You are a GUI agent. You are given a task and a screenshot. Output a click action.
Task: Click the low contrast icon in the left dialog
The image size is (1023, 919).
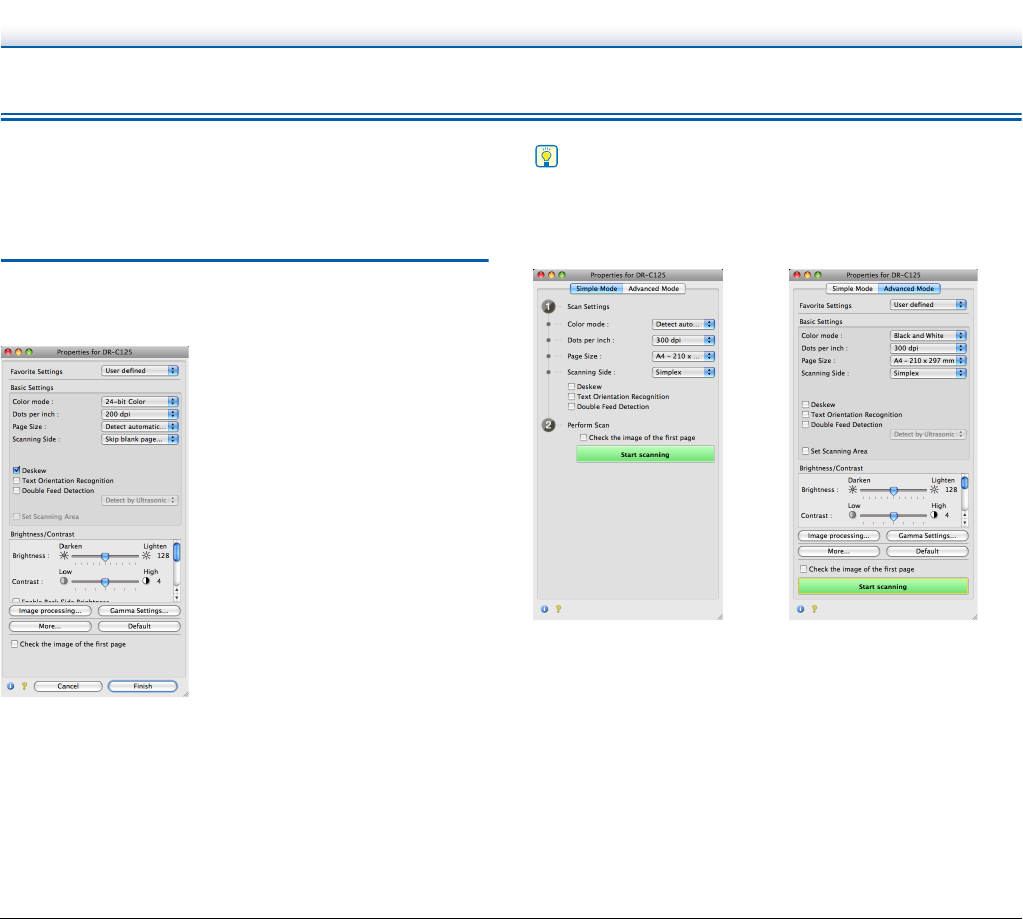(x=64, y=580)
